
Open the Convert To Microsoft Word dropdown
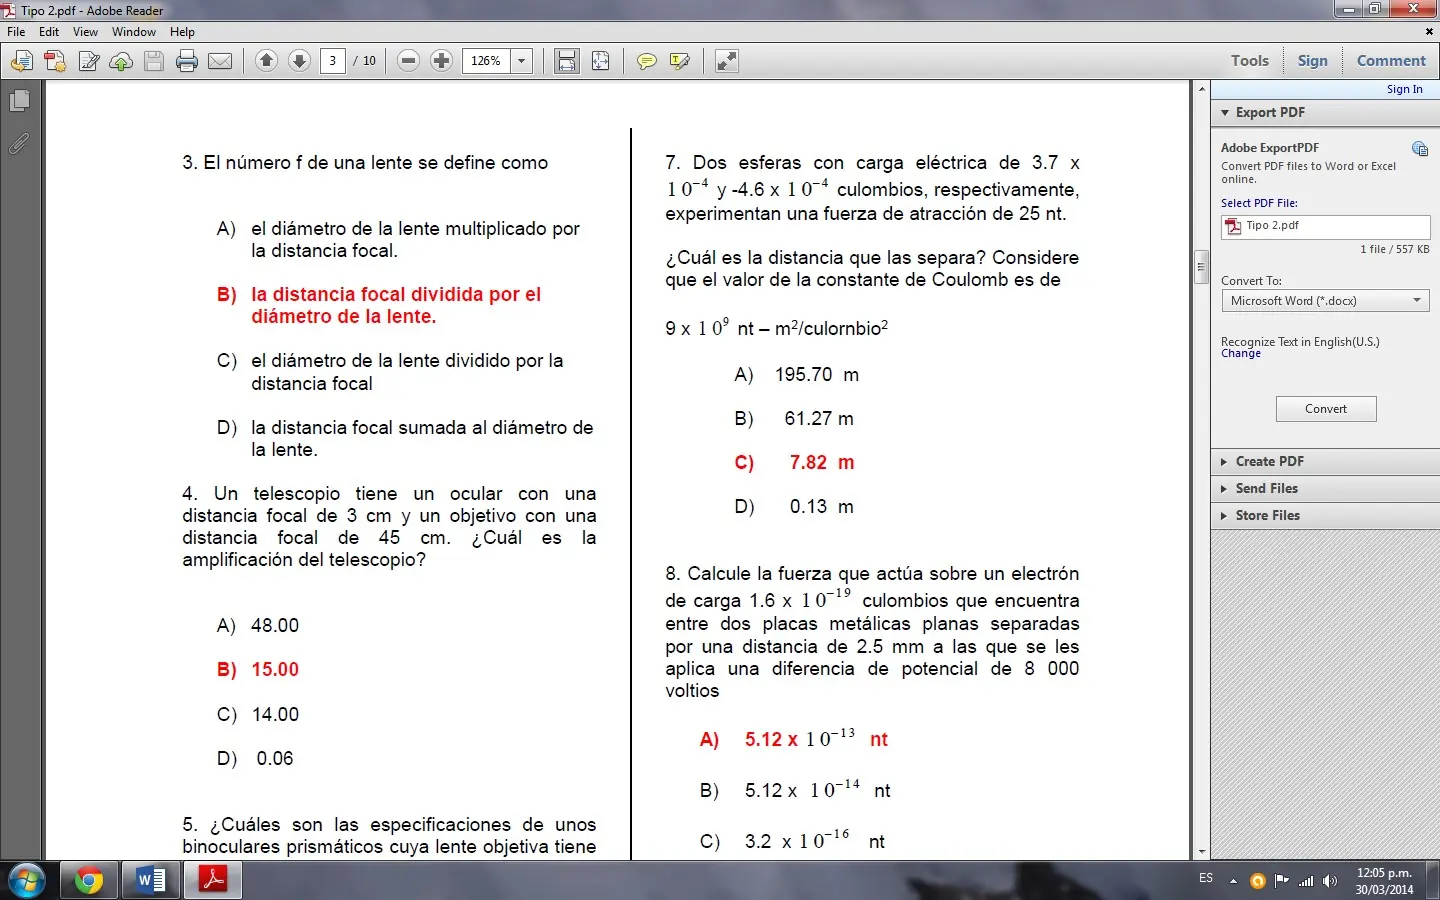point(1325,301)
